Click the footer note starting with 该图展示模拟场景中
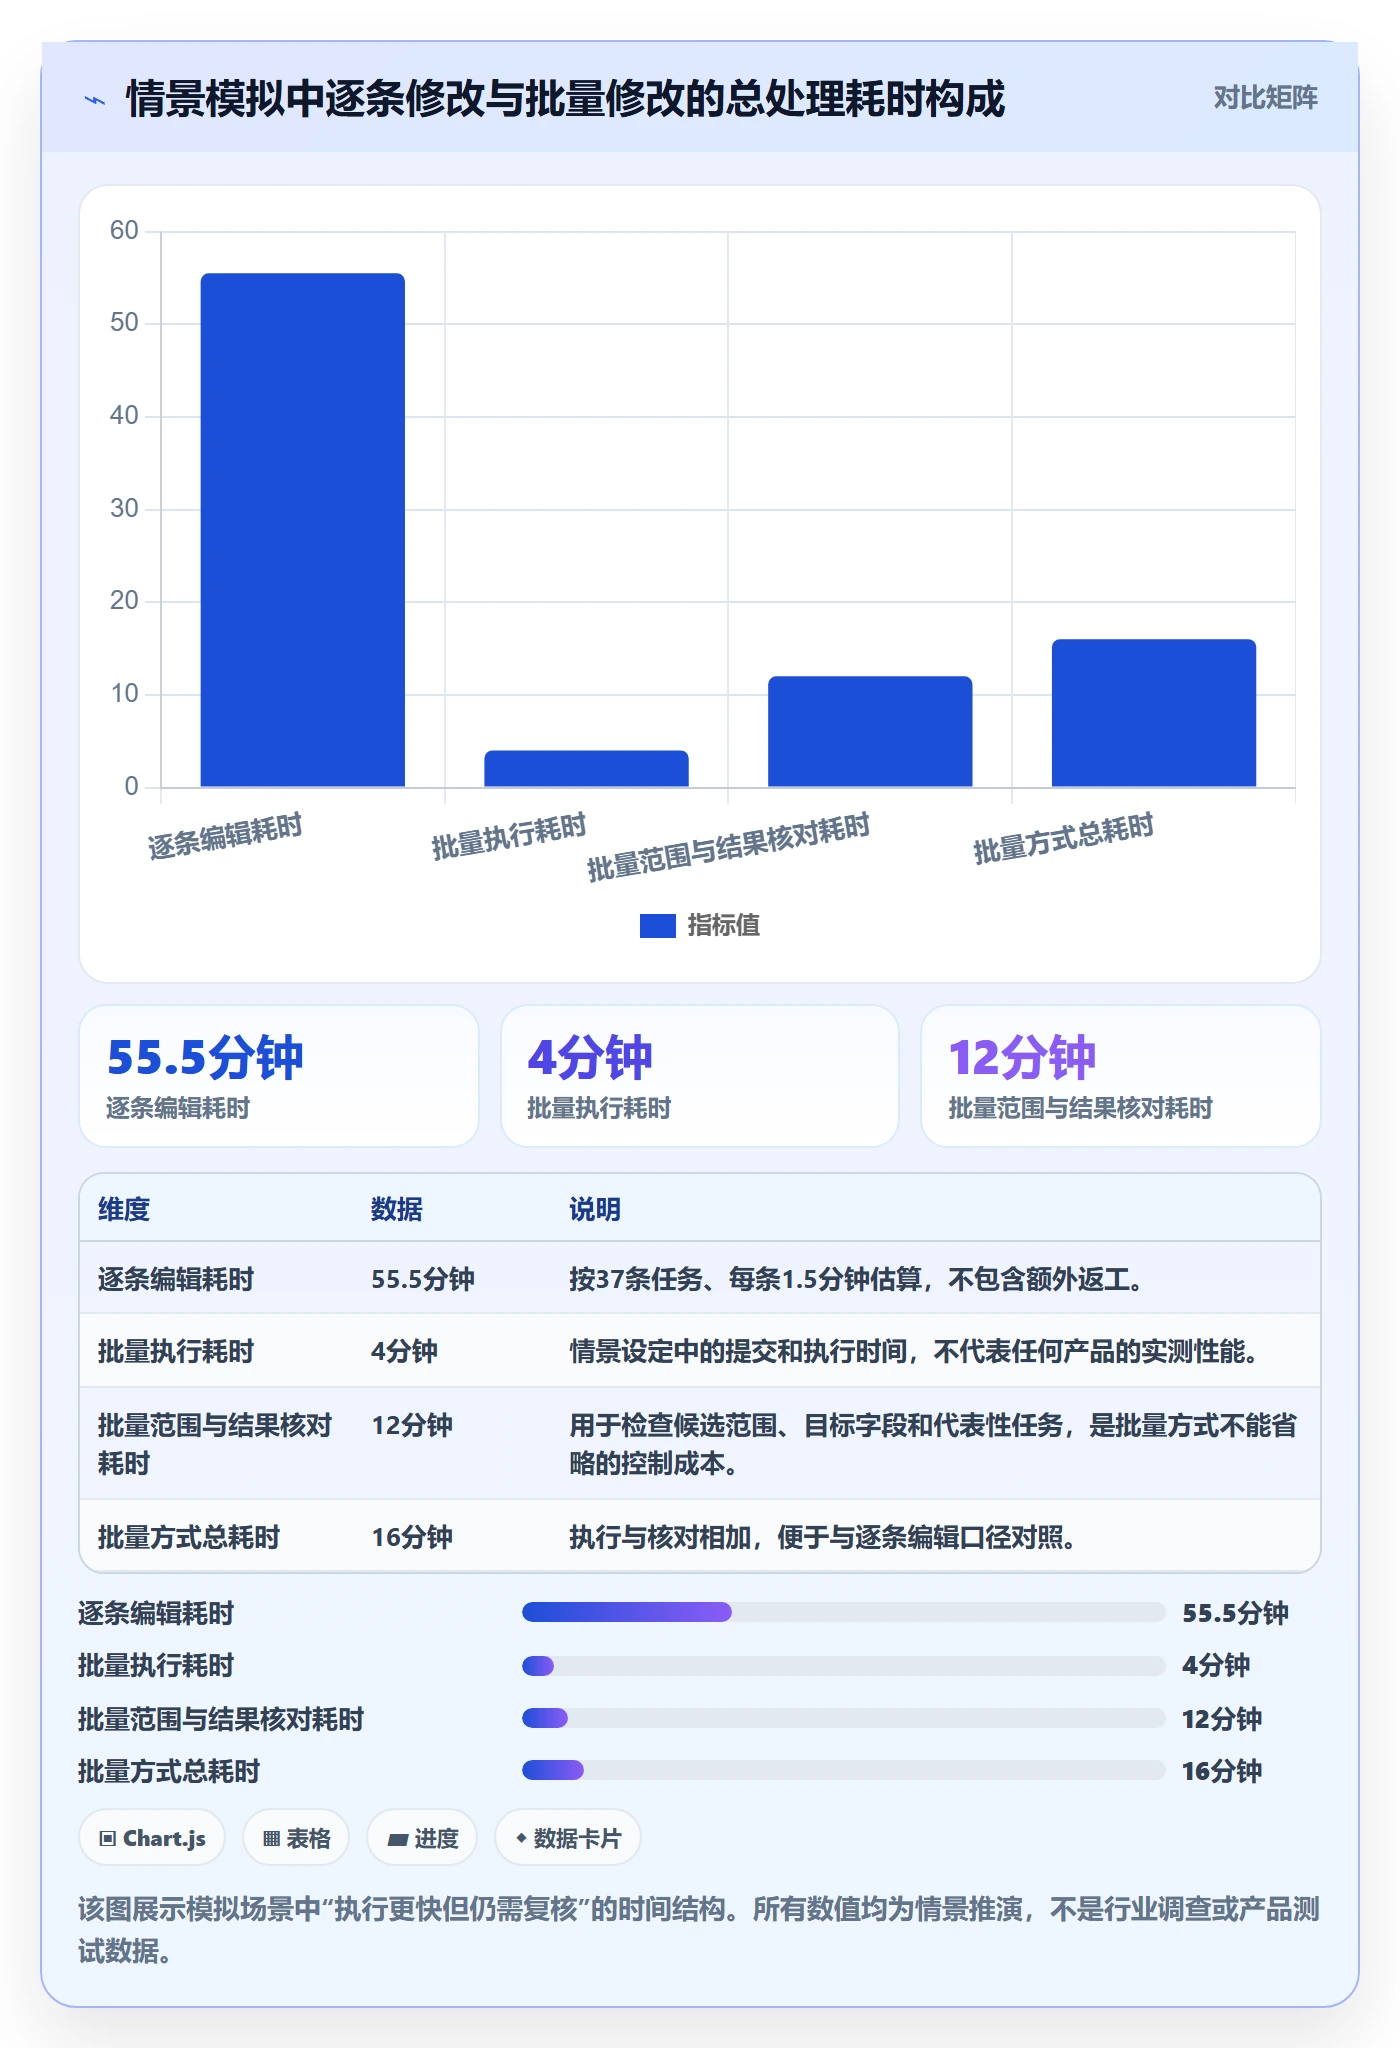Image resolution: width=1400 pixels, height=2048 pixels. pyautogui.click(x=699, y=1930)
